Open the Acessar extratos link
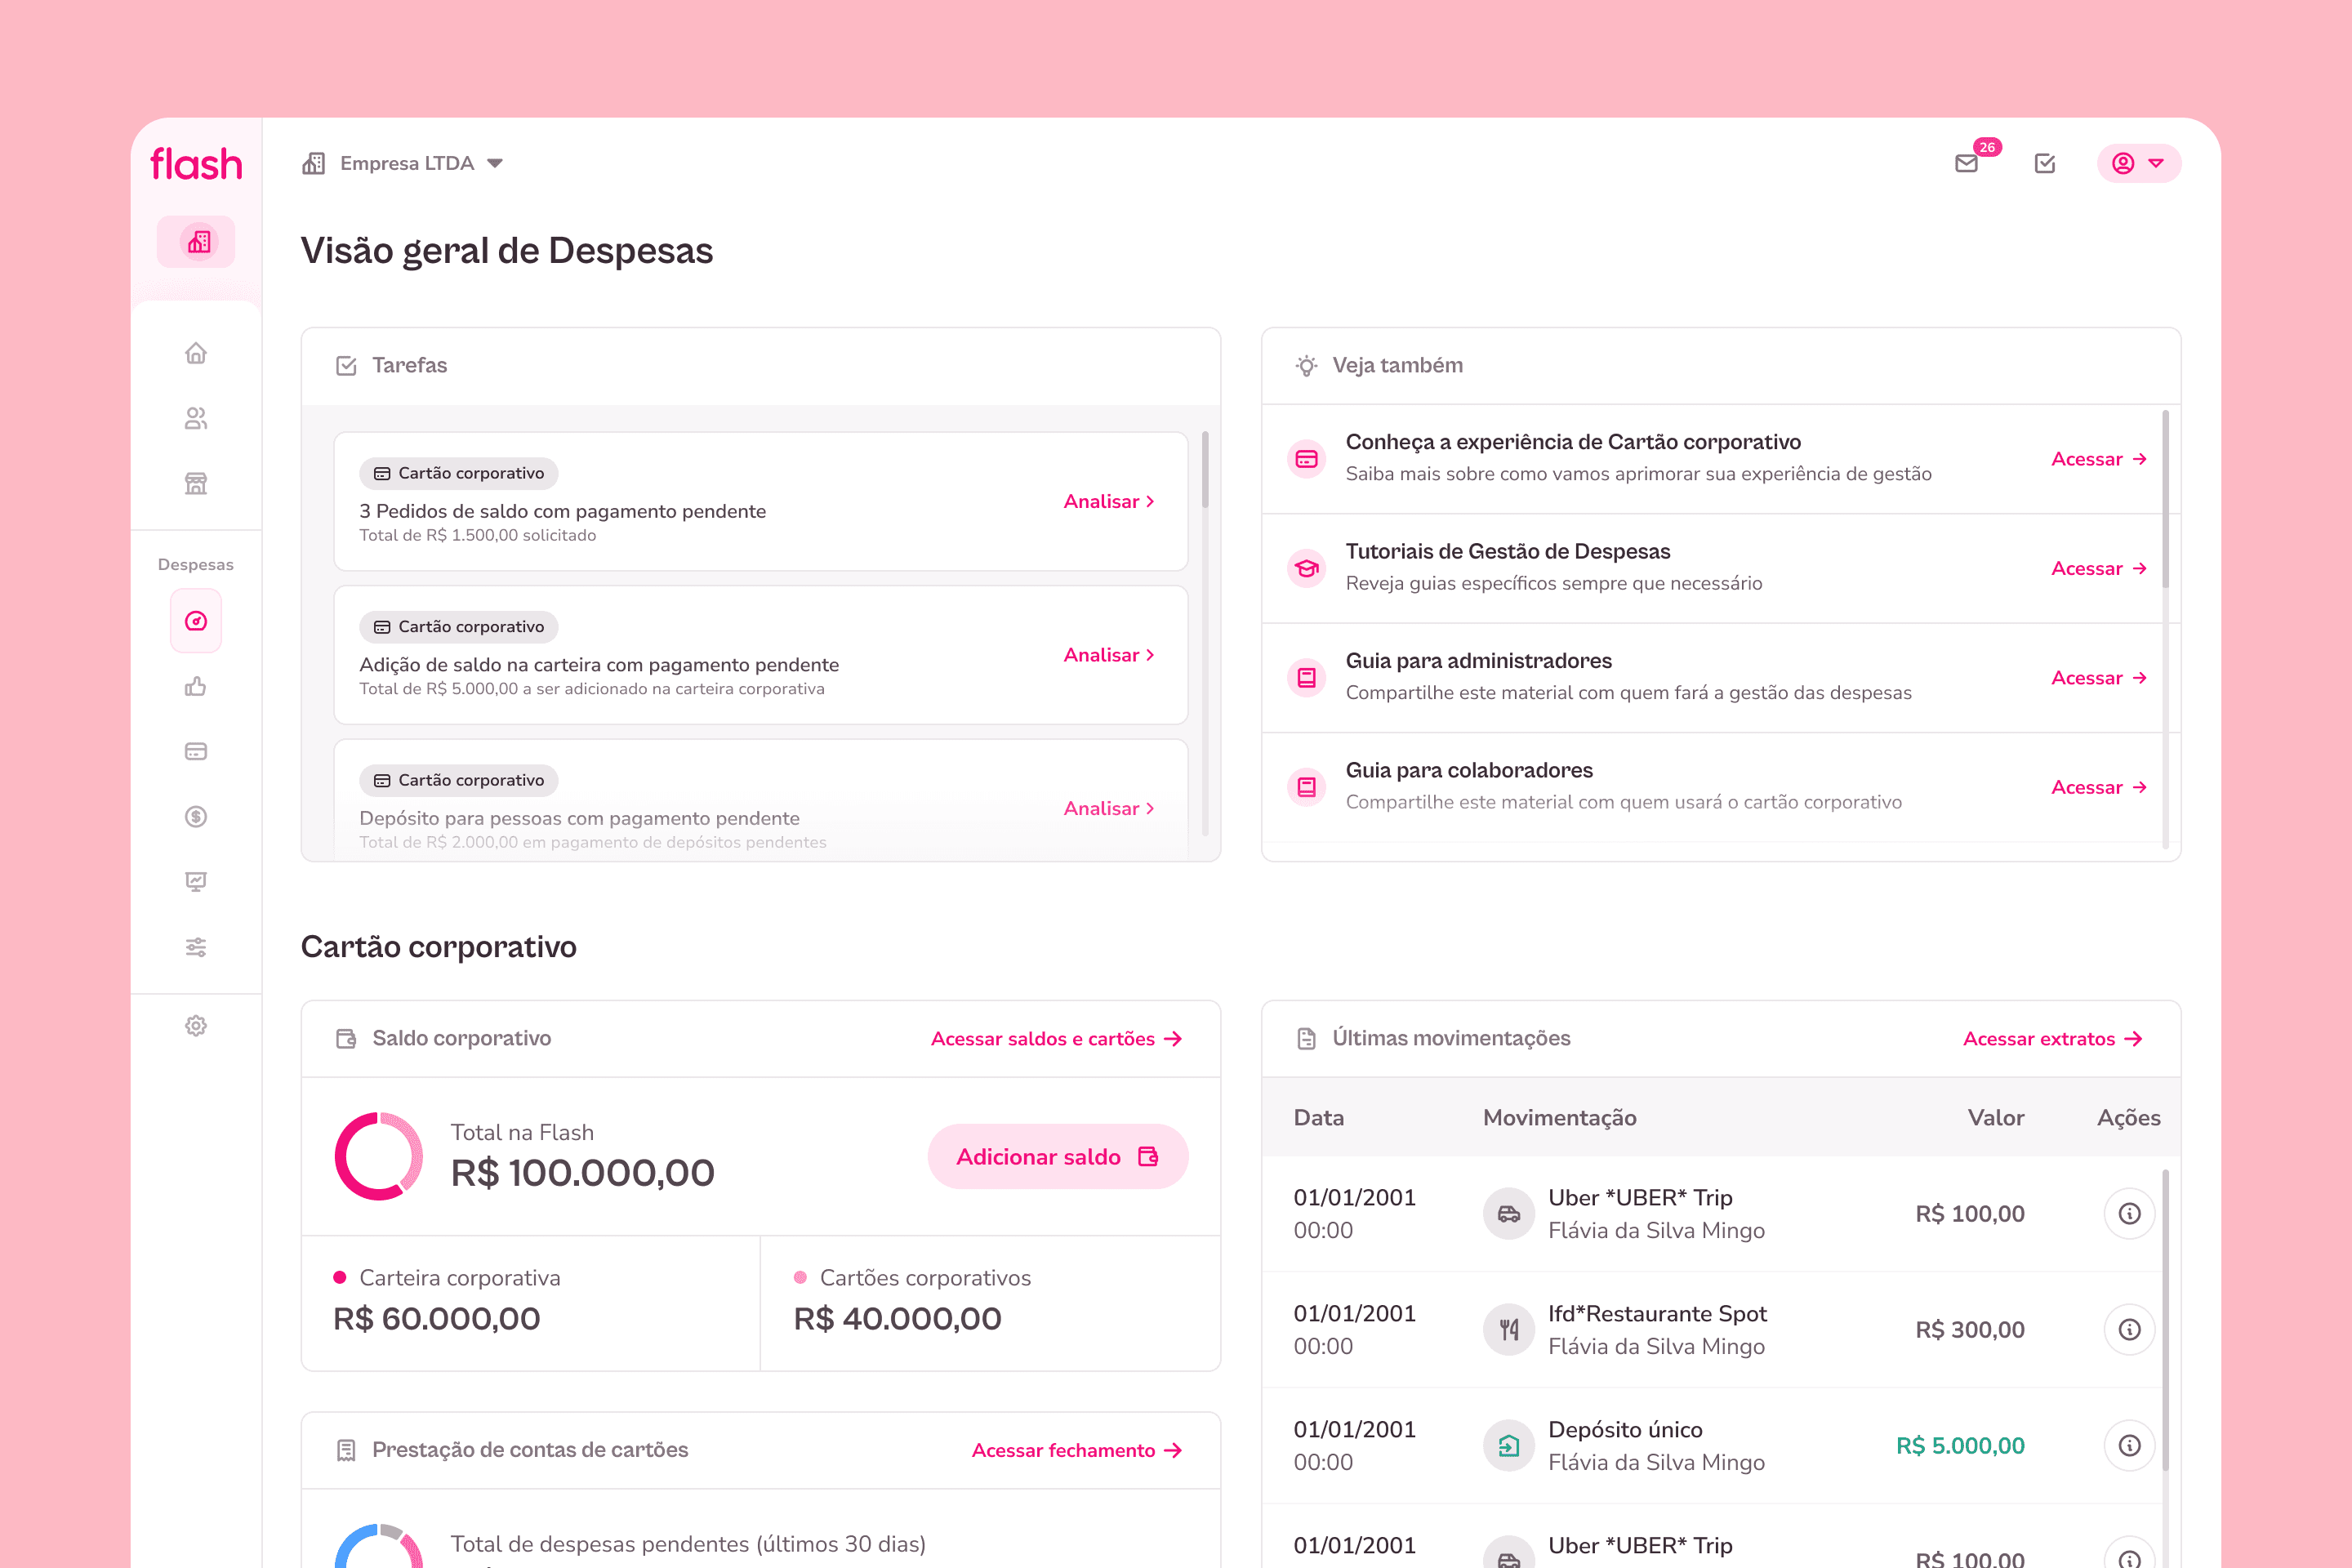 click(2052, 1039)
